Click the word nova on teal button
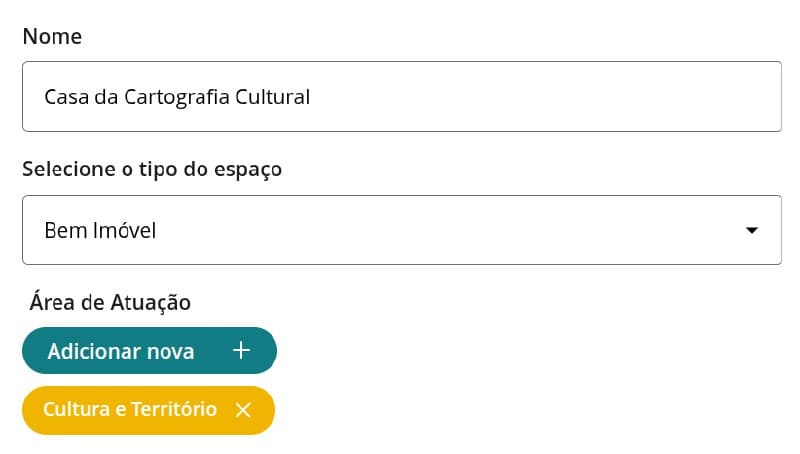The height and width of the screenshot is (454, 800). pyautogui.click(x=170, y=351)
